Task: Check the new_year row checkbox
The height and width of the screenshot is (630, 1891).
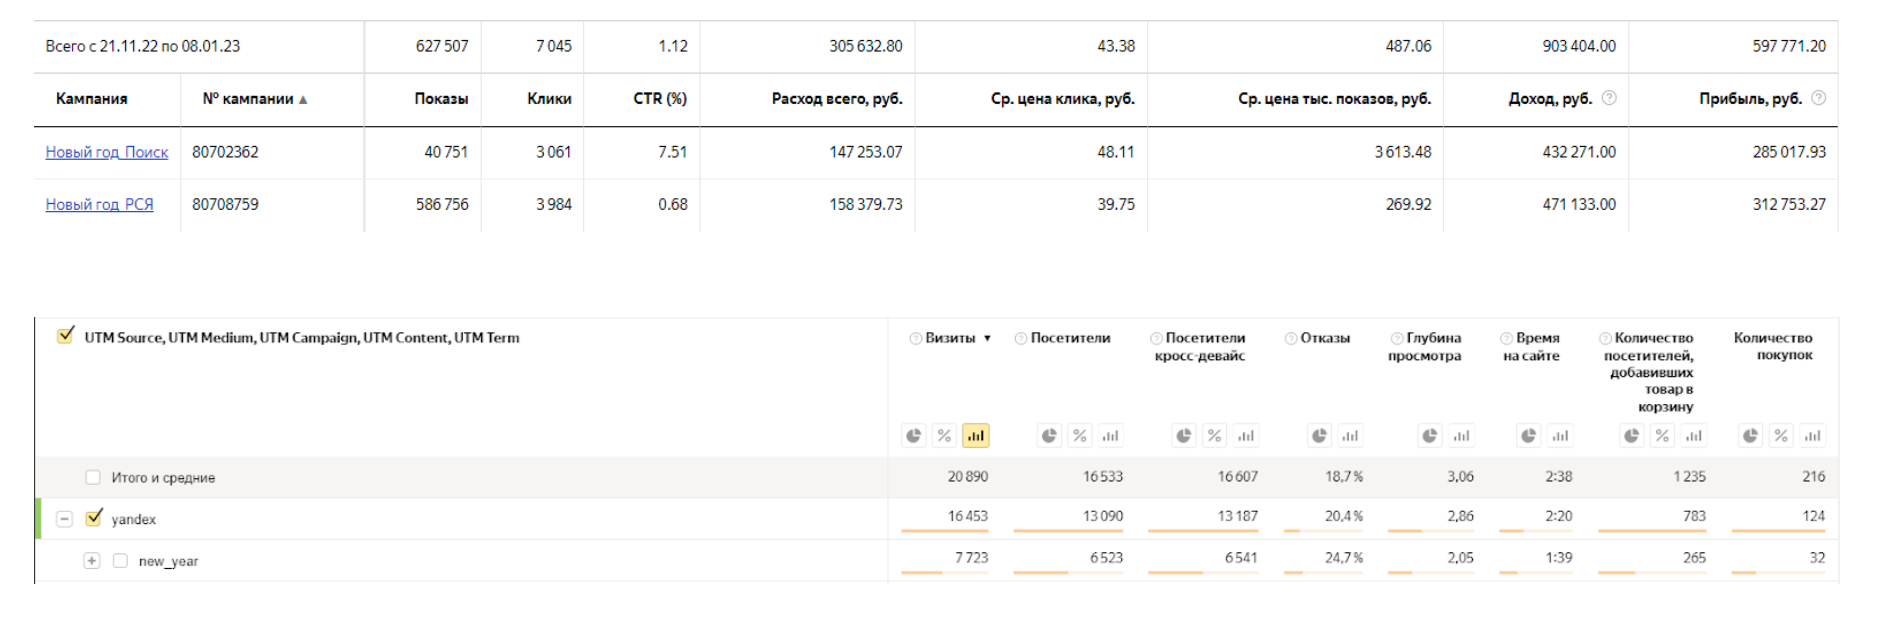Action: coord(120,561)
